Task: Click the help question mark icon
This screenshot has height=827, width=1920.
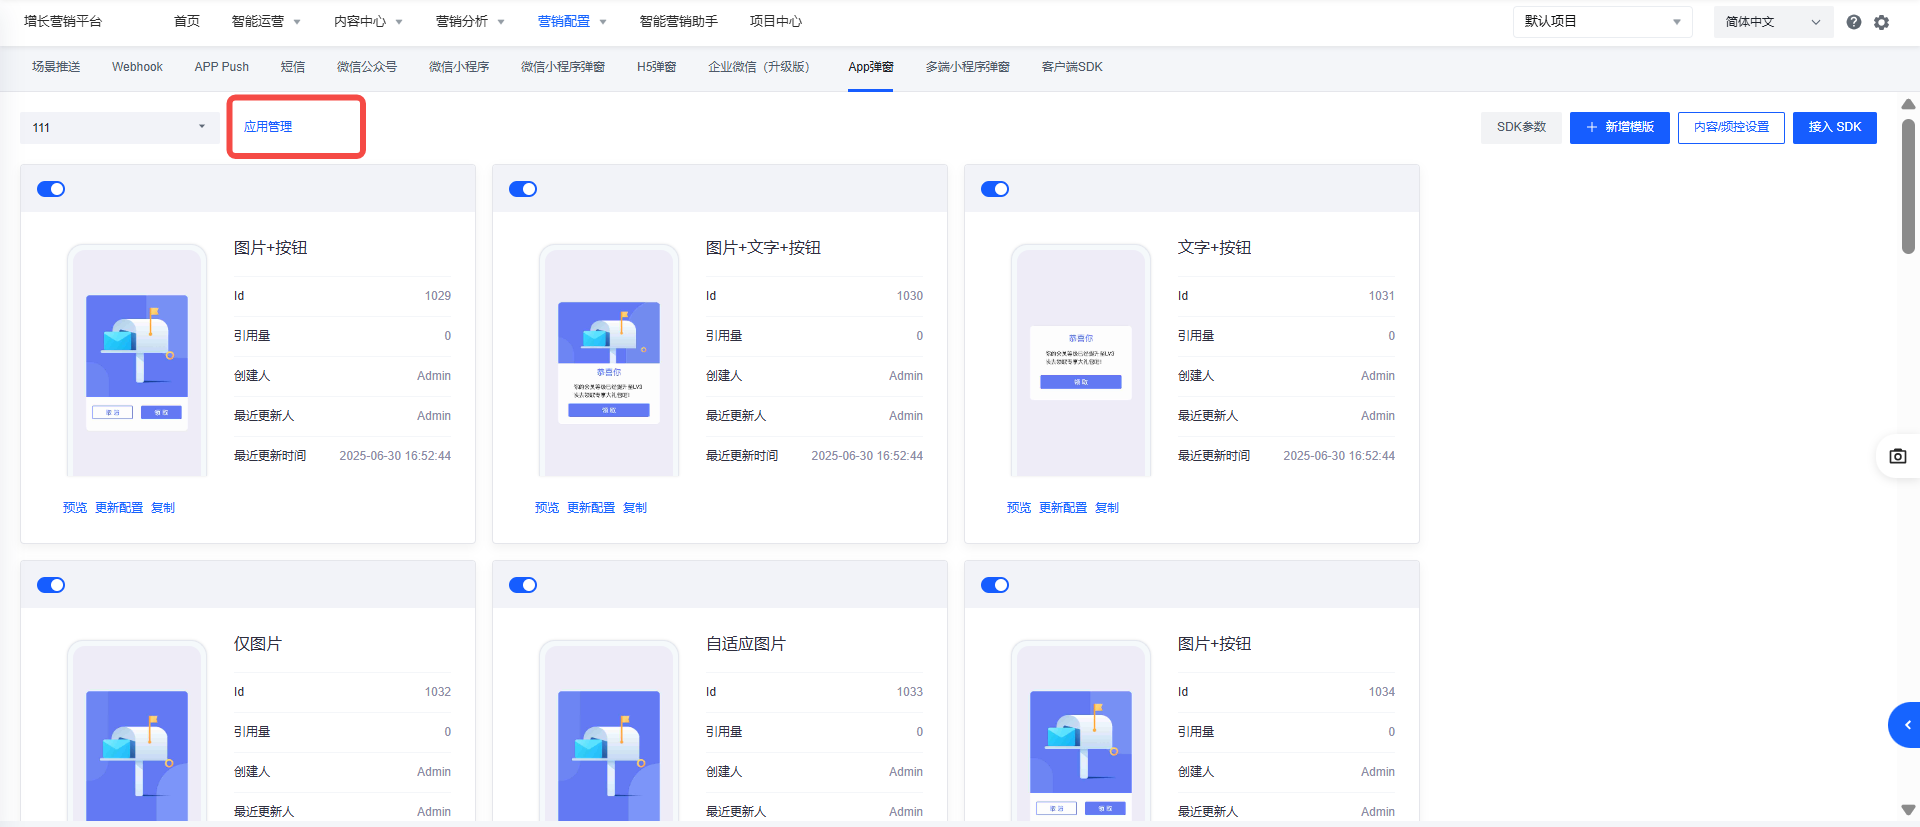Action: 1853,22
